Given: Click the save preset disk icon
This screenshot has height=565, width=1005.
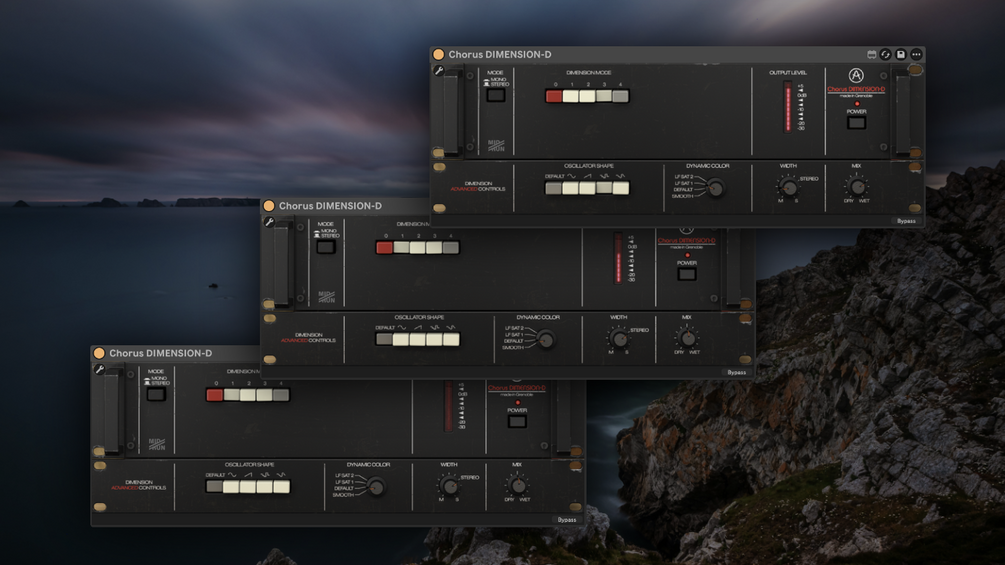Looking at the screenshot, I should 901,54.
